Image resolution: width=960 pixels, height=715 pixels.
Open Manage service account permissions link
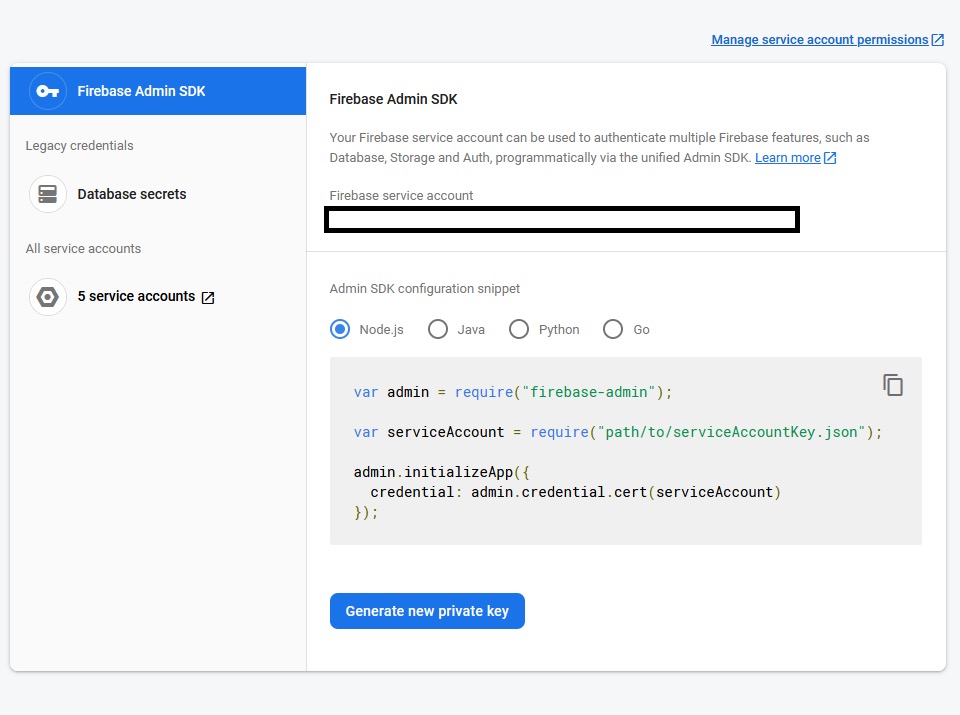(x=819, y=40)
